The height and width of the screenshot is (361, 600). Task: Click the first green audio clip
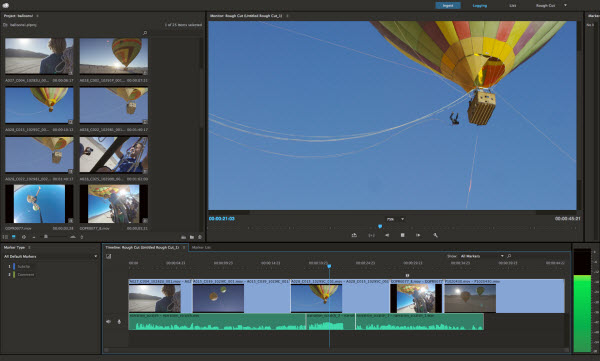pos(217,322)
